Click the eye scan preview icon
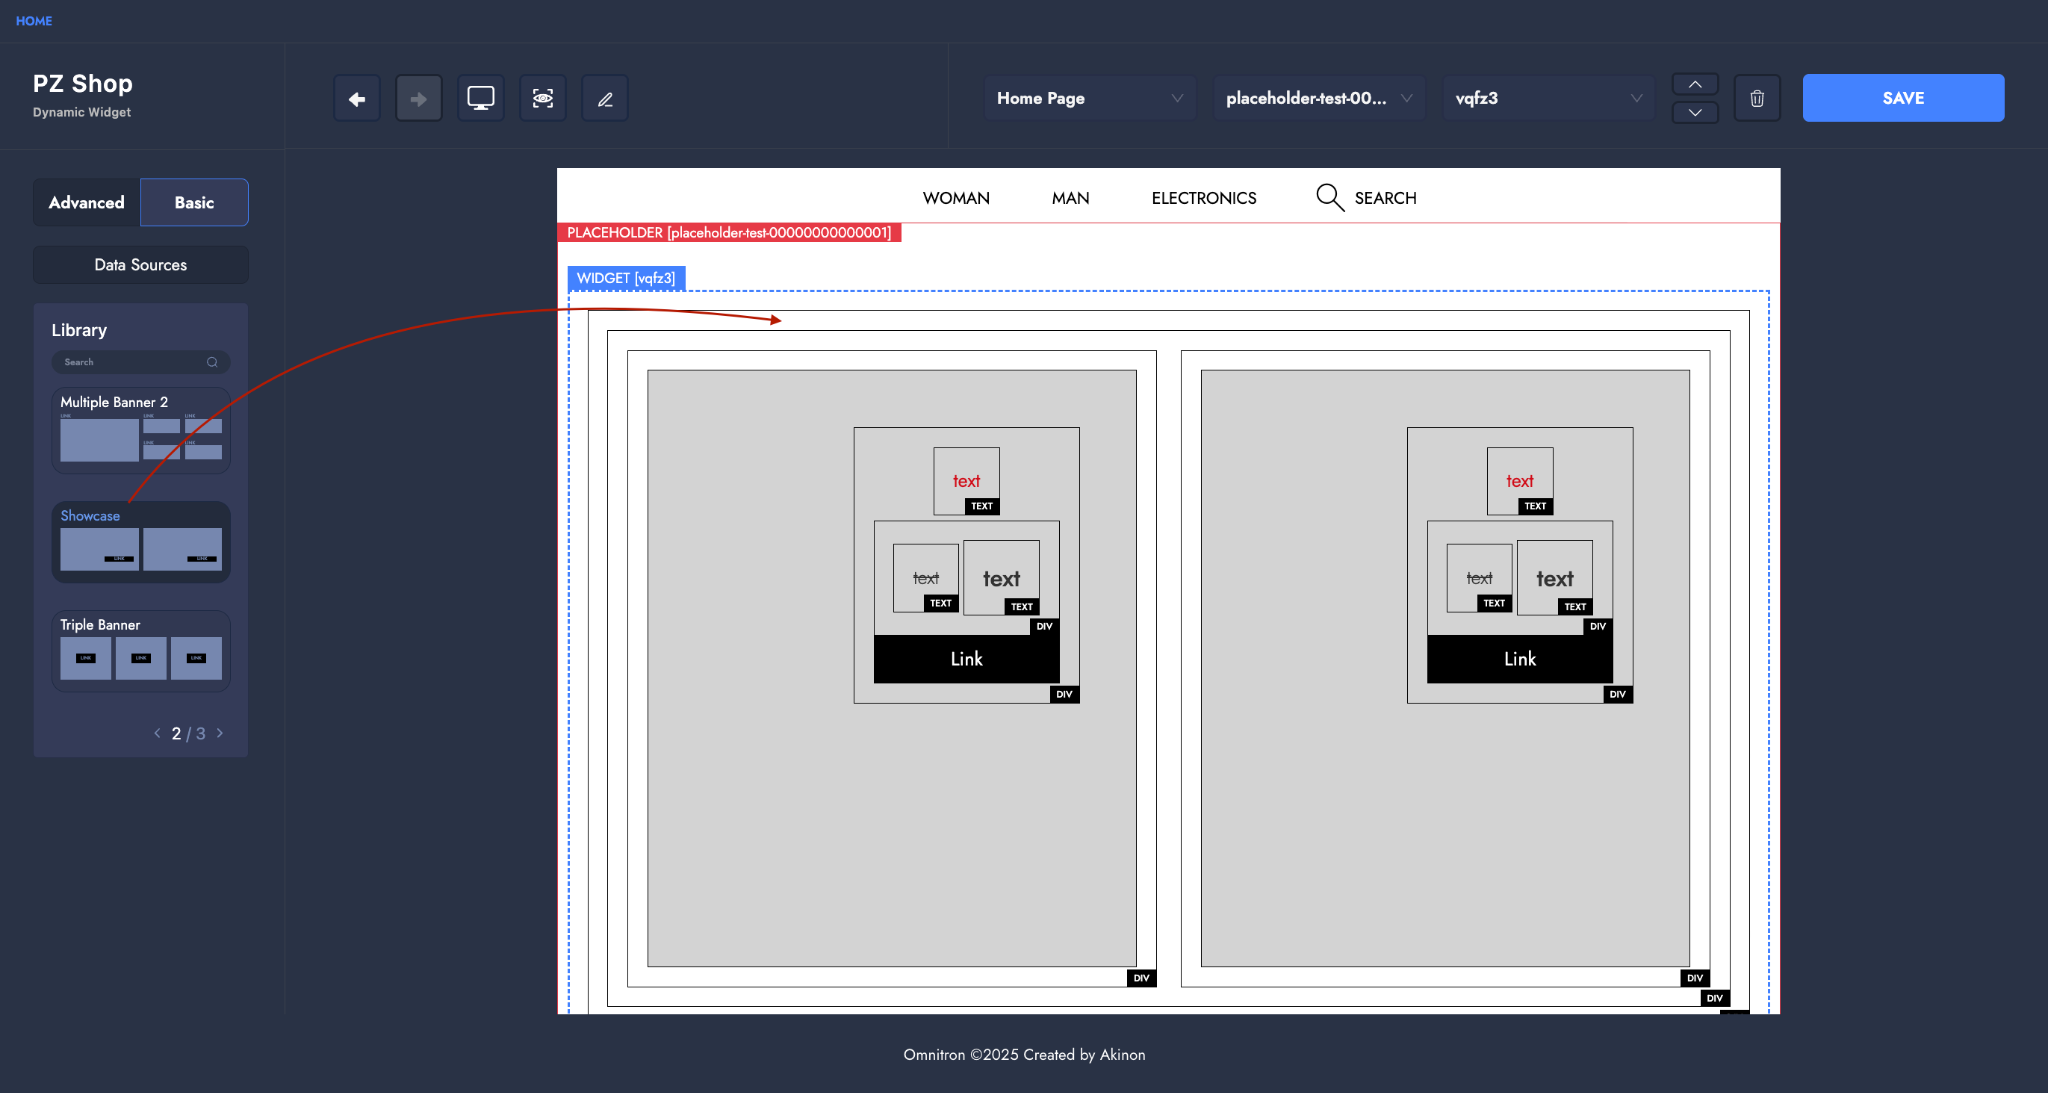2048x1093 pixels. (543, 99)
